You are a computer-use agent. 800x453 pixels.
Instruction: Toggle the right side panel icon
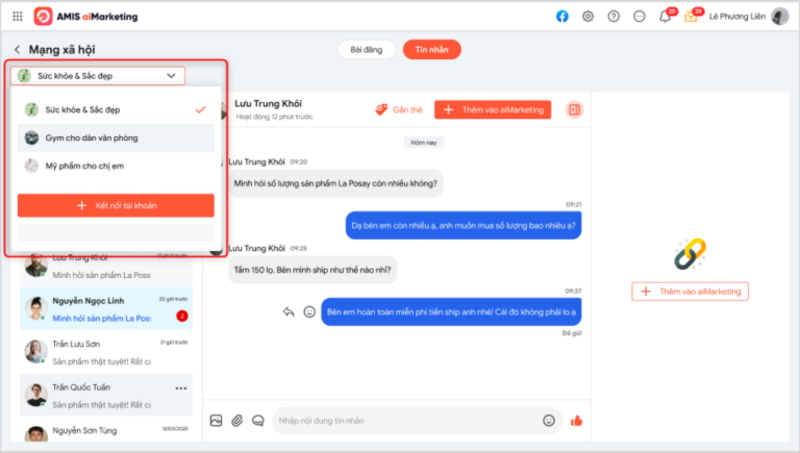pos(574,109)
